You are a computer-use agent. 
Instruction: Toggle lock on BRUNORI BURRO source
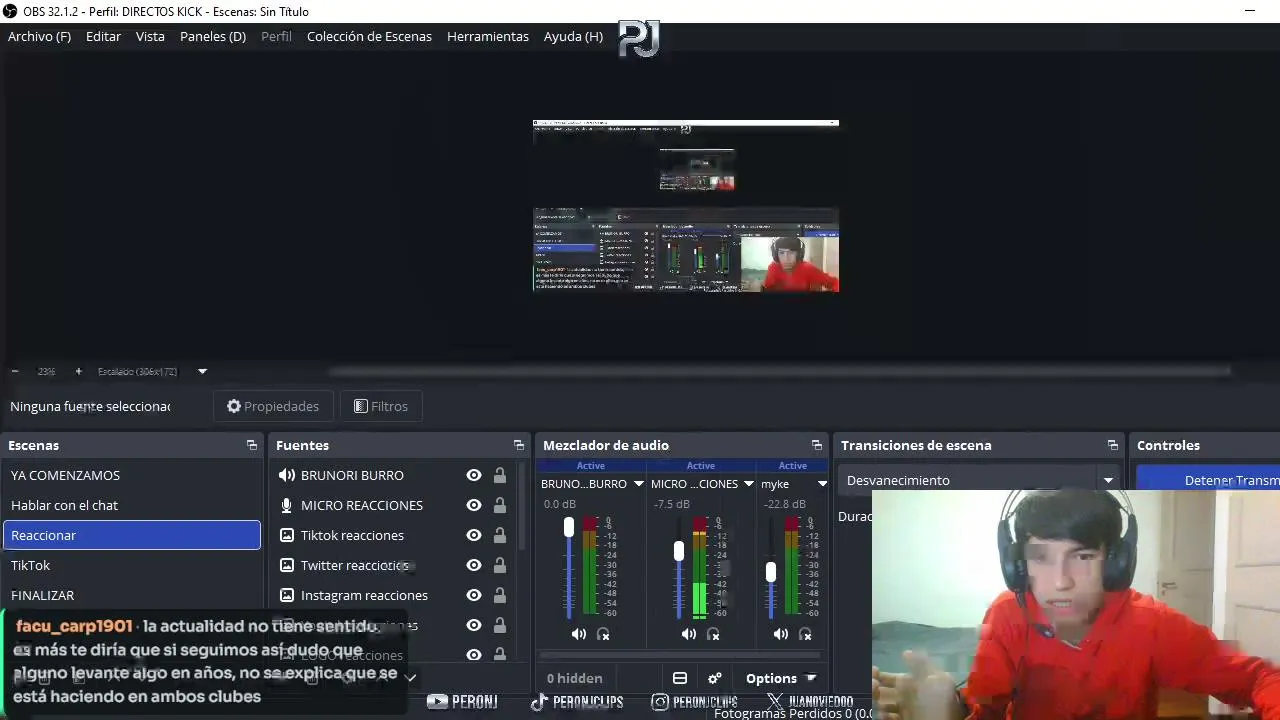(x=499, y=475)
